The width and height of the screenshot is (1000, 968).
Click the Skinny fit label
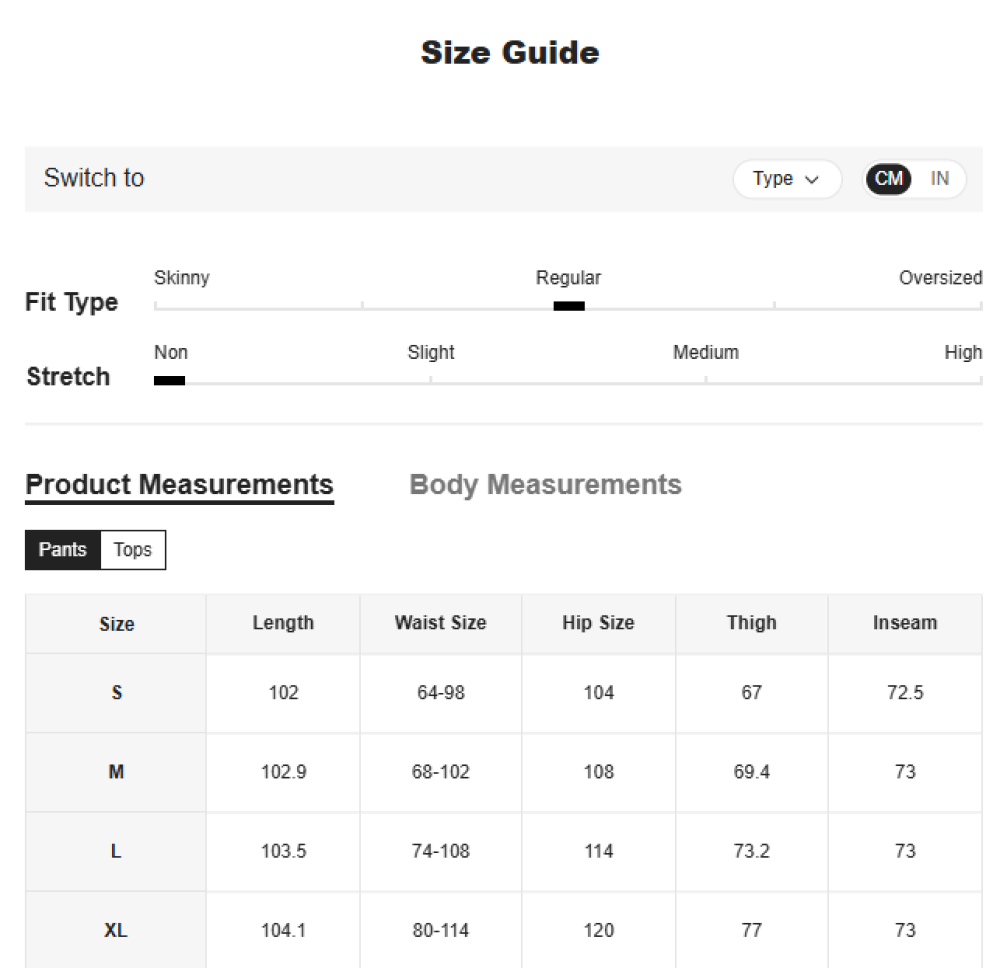coord(182,278)
